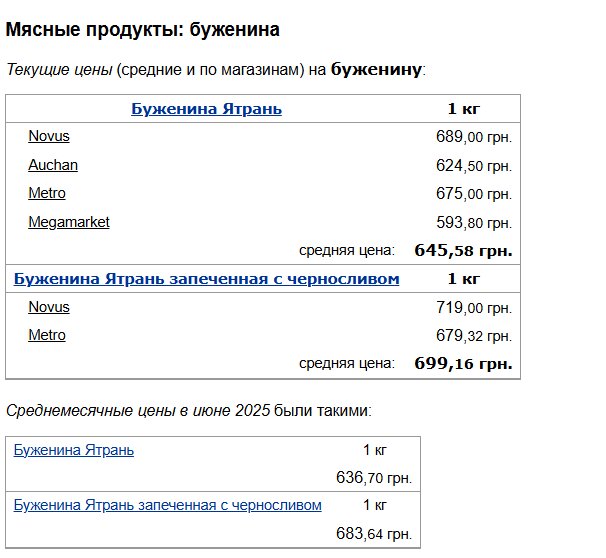Click the price 675,00 грн.

pyautogui.click(x=474, y=194)
